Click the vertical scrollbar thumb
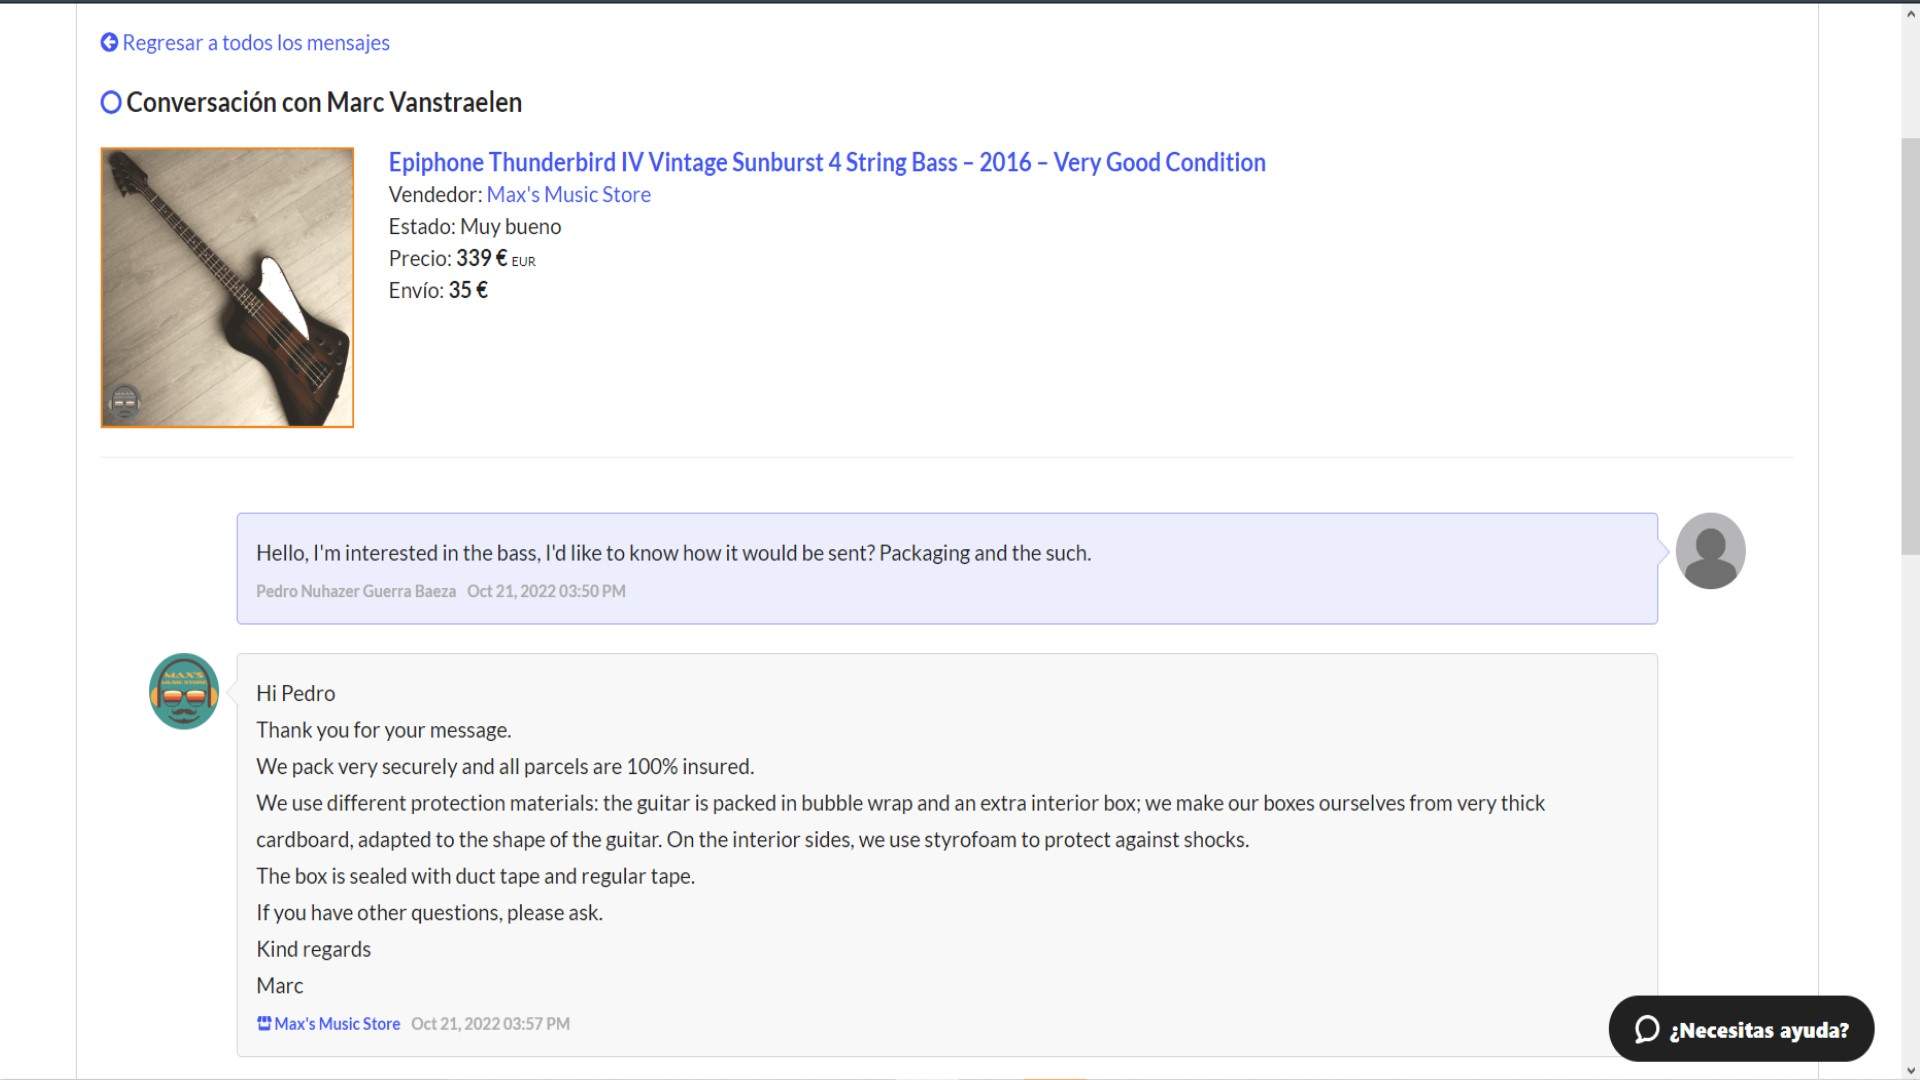 pos(1910,347)
